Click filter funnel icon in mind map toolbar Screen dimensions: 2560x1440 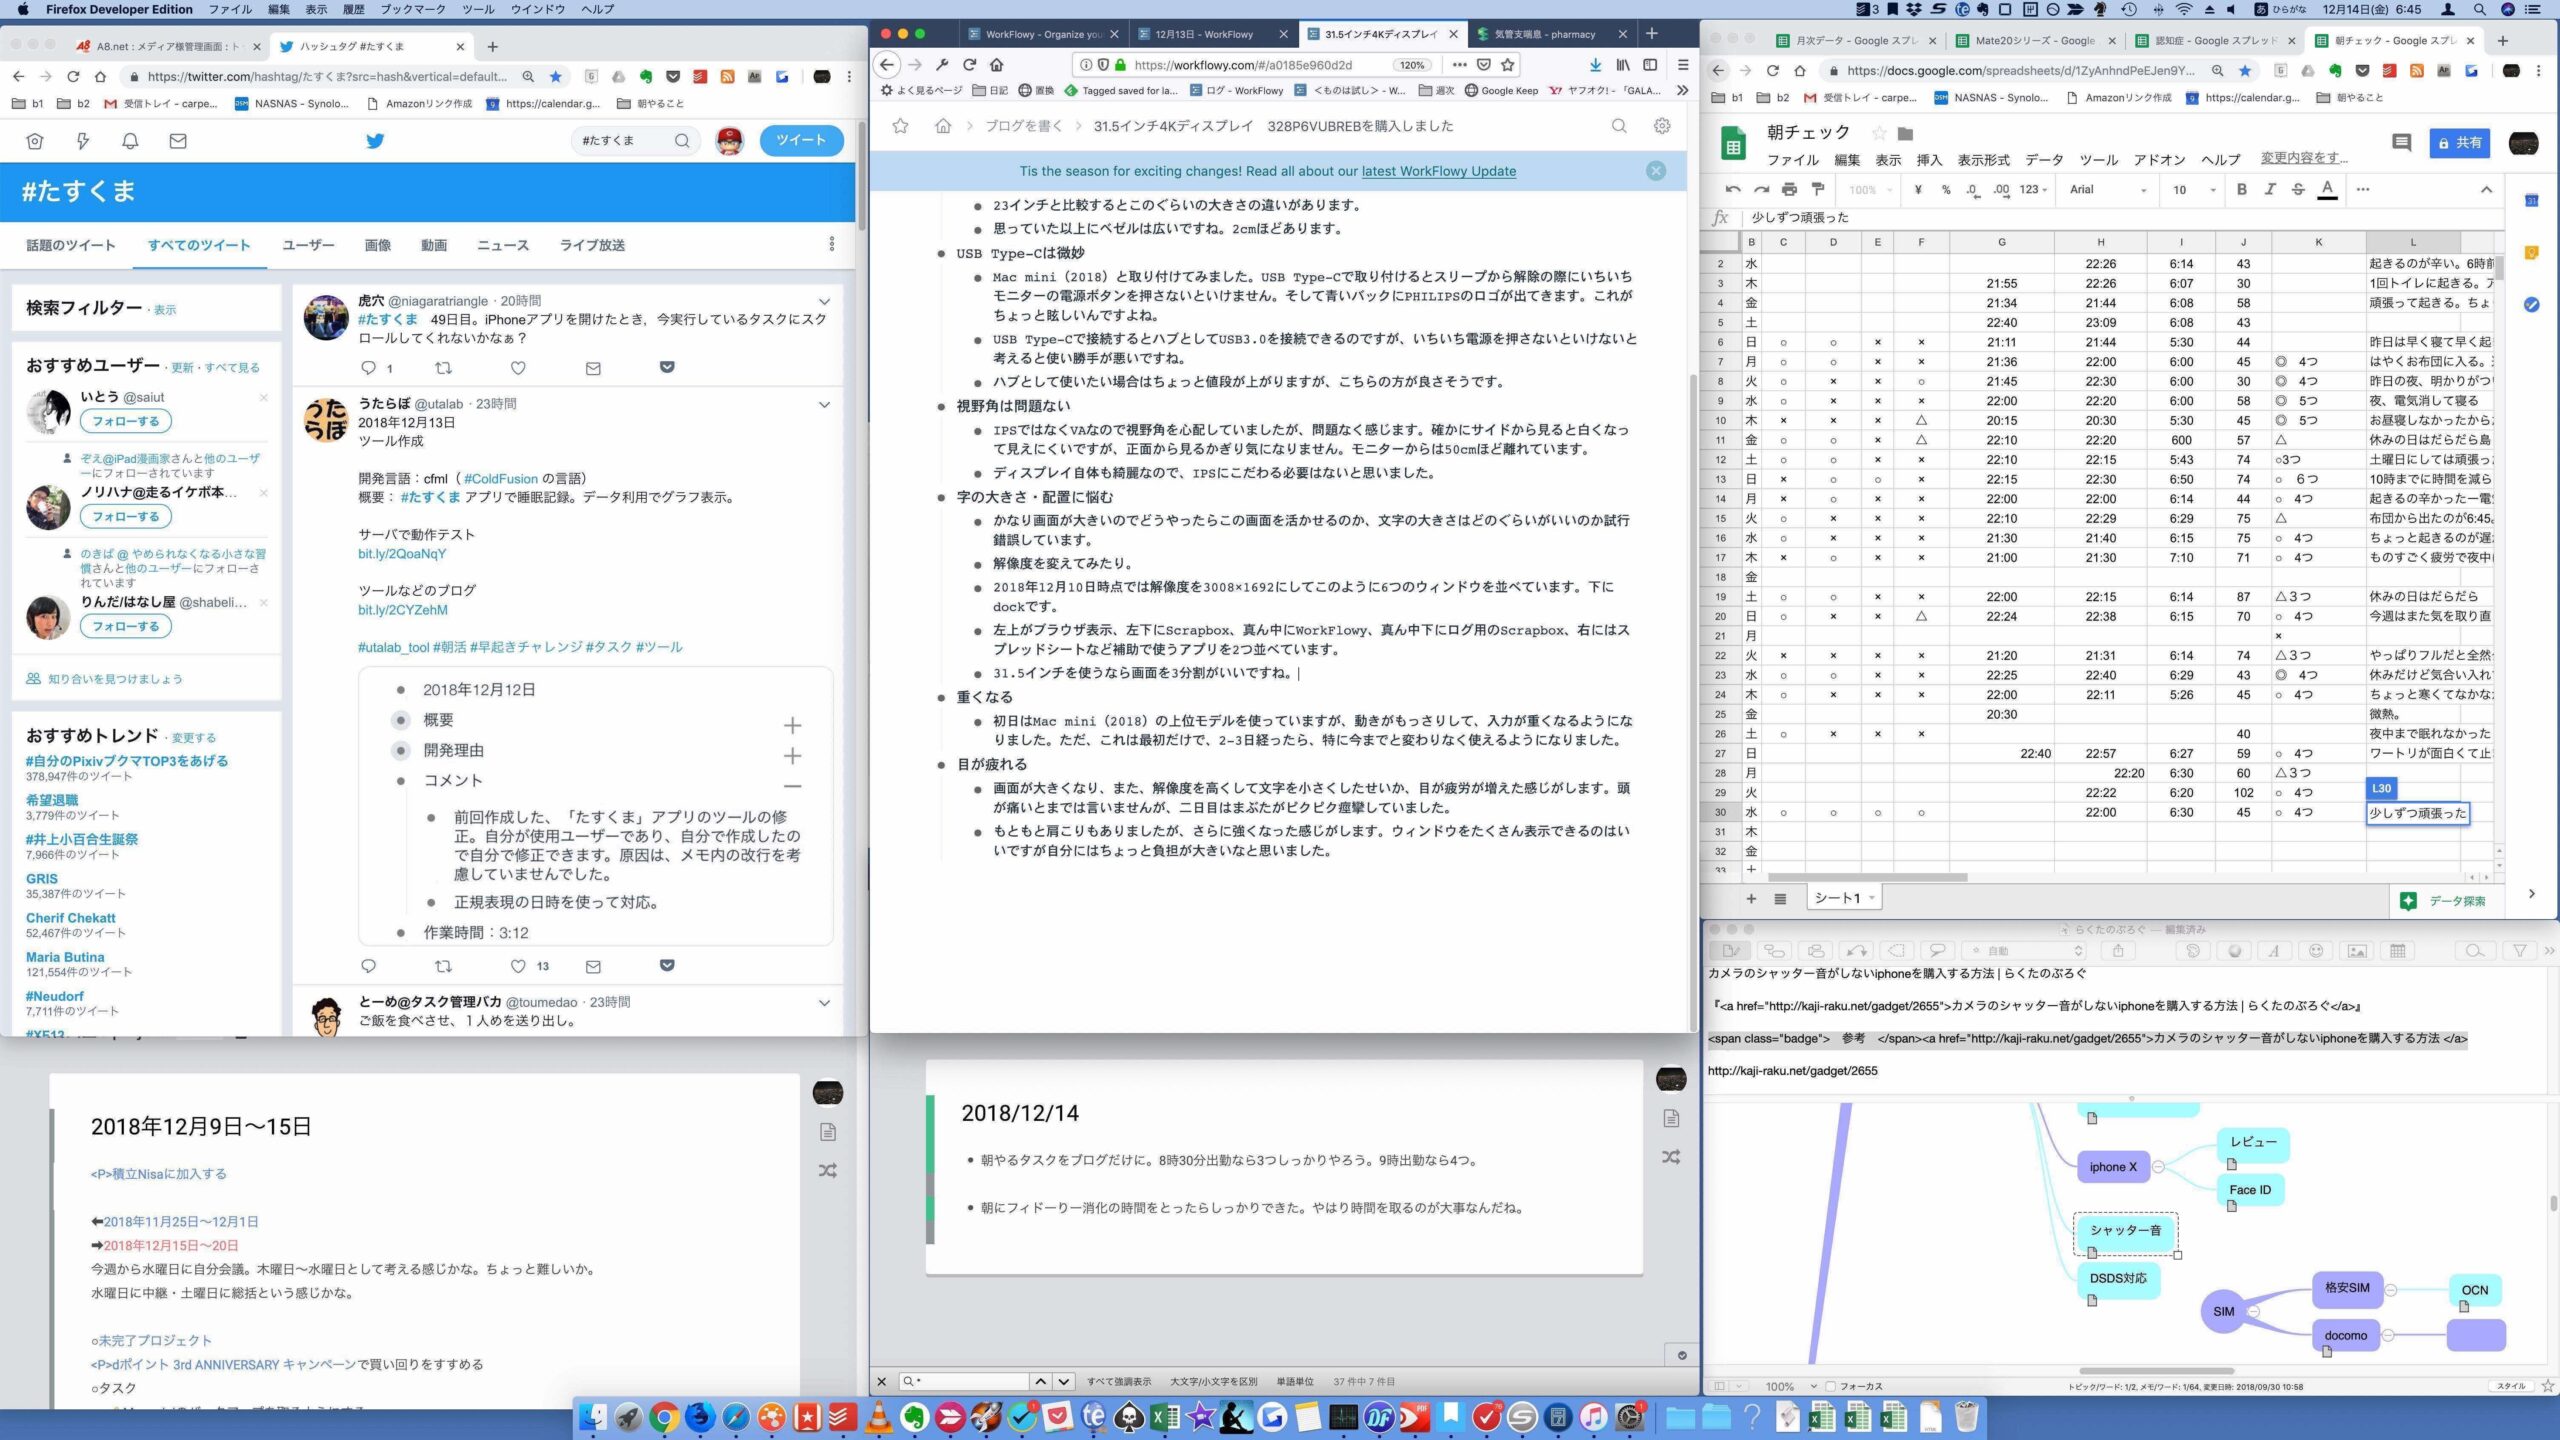2519,950
